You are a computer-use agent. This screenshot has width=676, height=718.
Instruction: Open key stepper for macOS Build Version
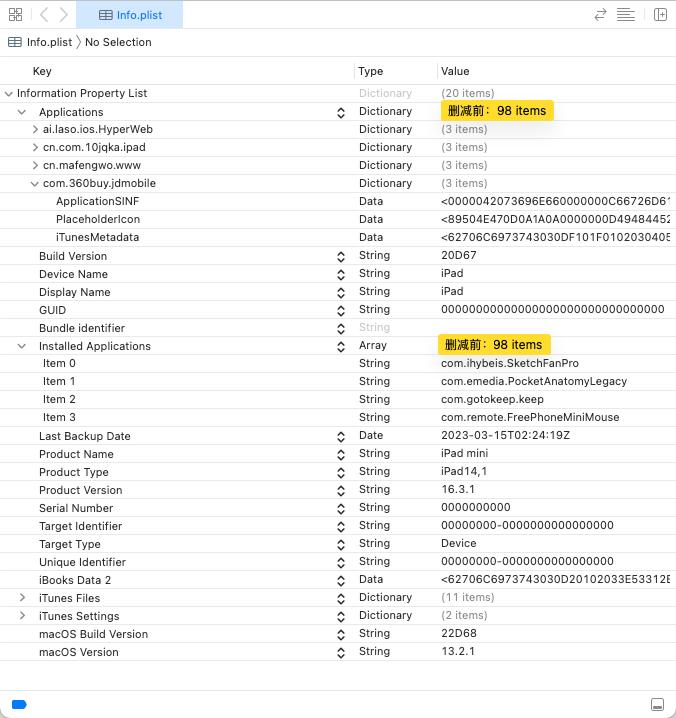[341, 635]
